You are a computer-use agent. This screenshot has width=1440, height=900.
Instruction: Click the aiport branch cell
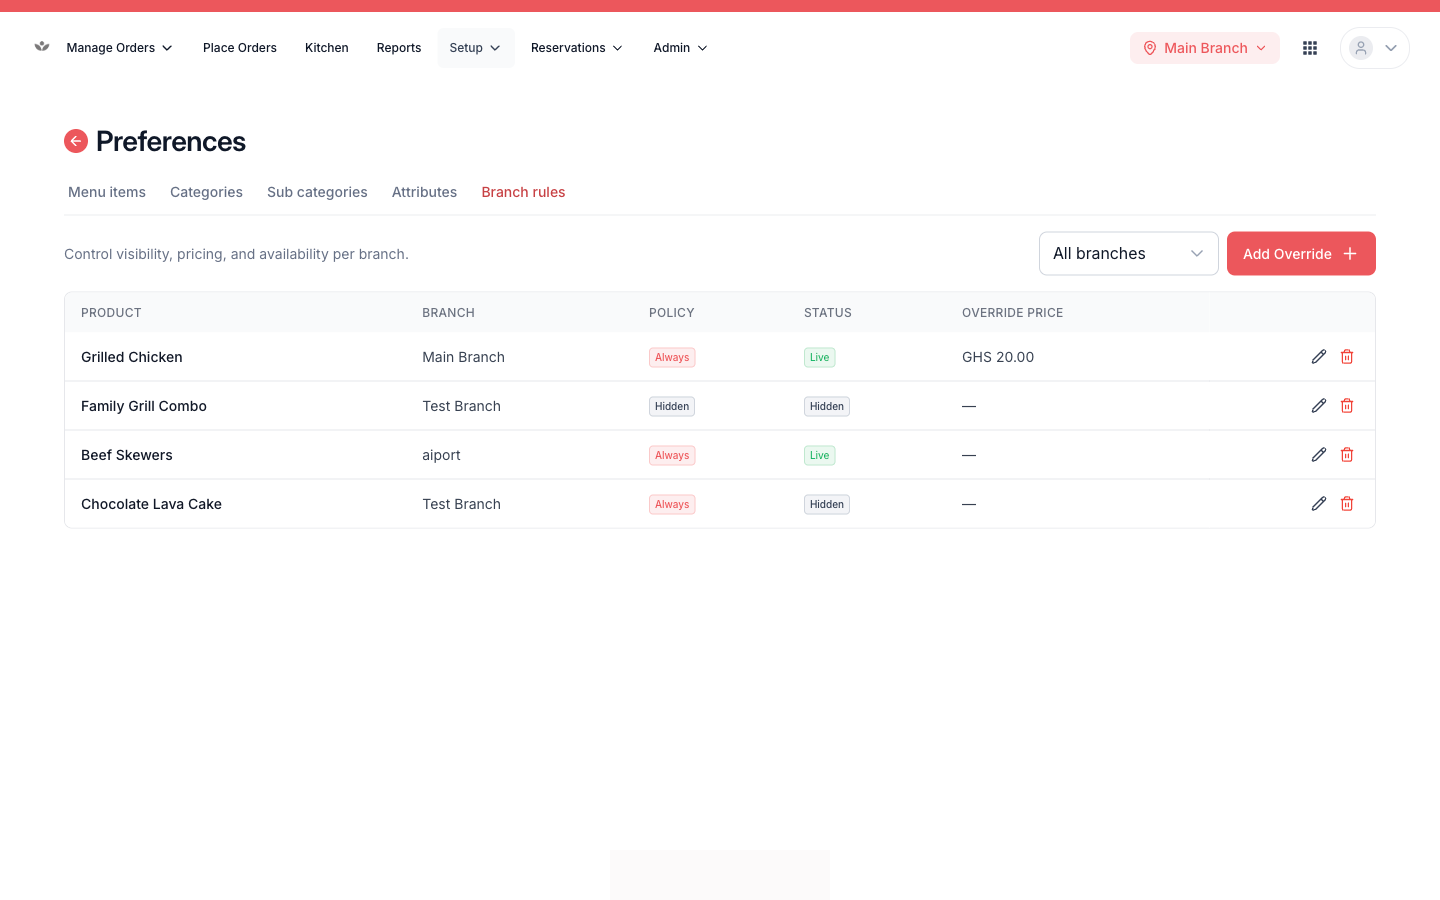[x=441, y=455]
